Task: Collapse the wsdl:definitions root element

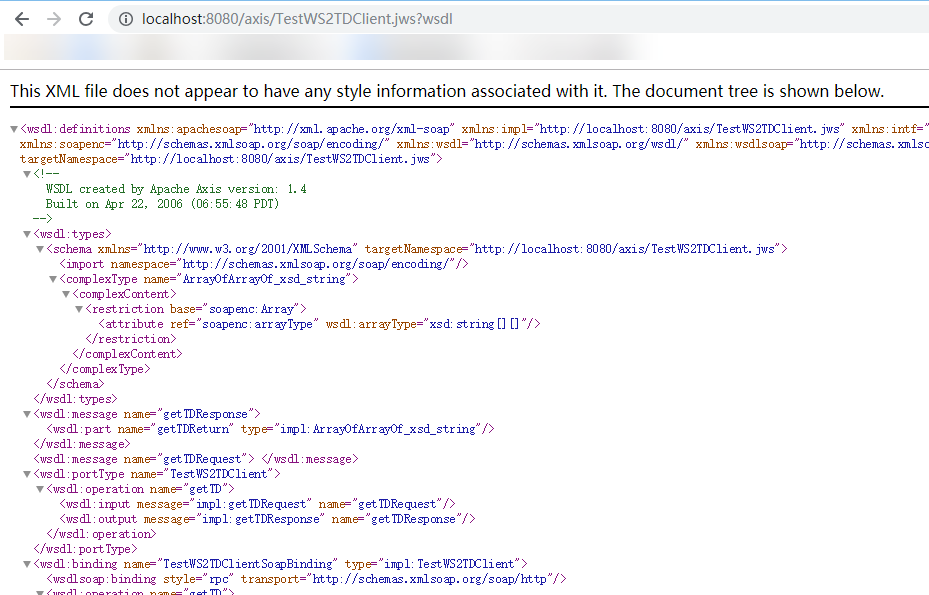Action: (x=14, y=128)
